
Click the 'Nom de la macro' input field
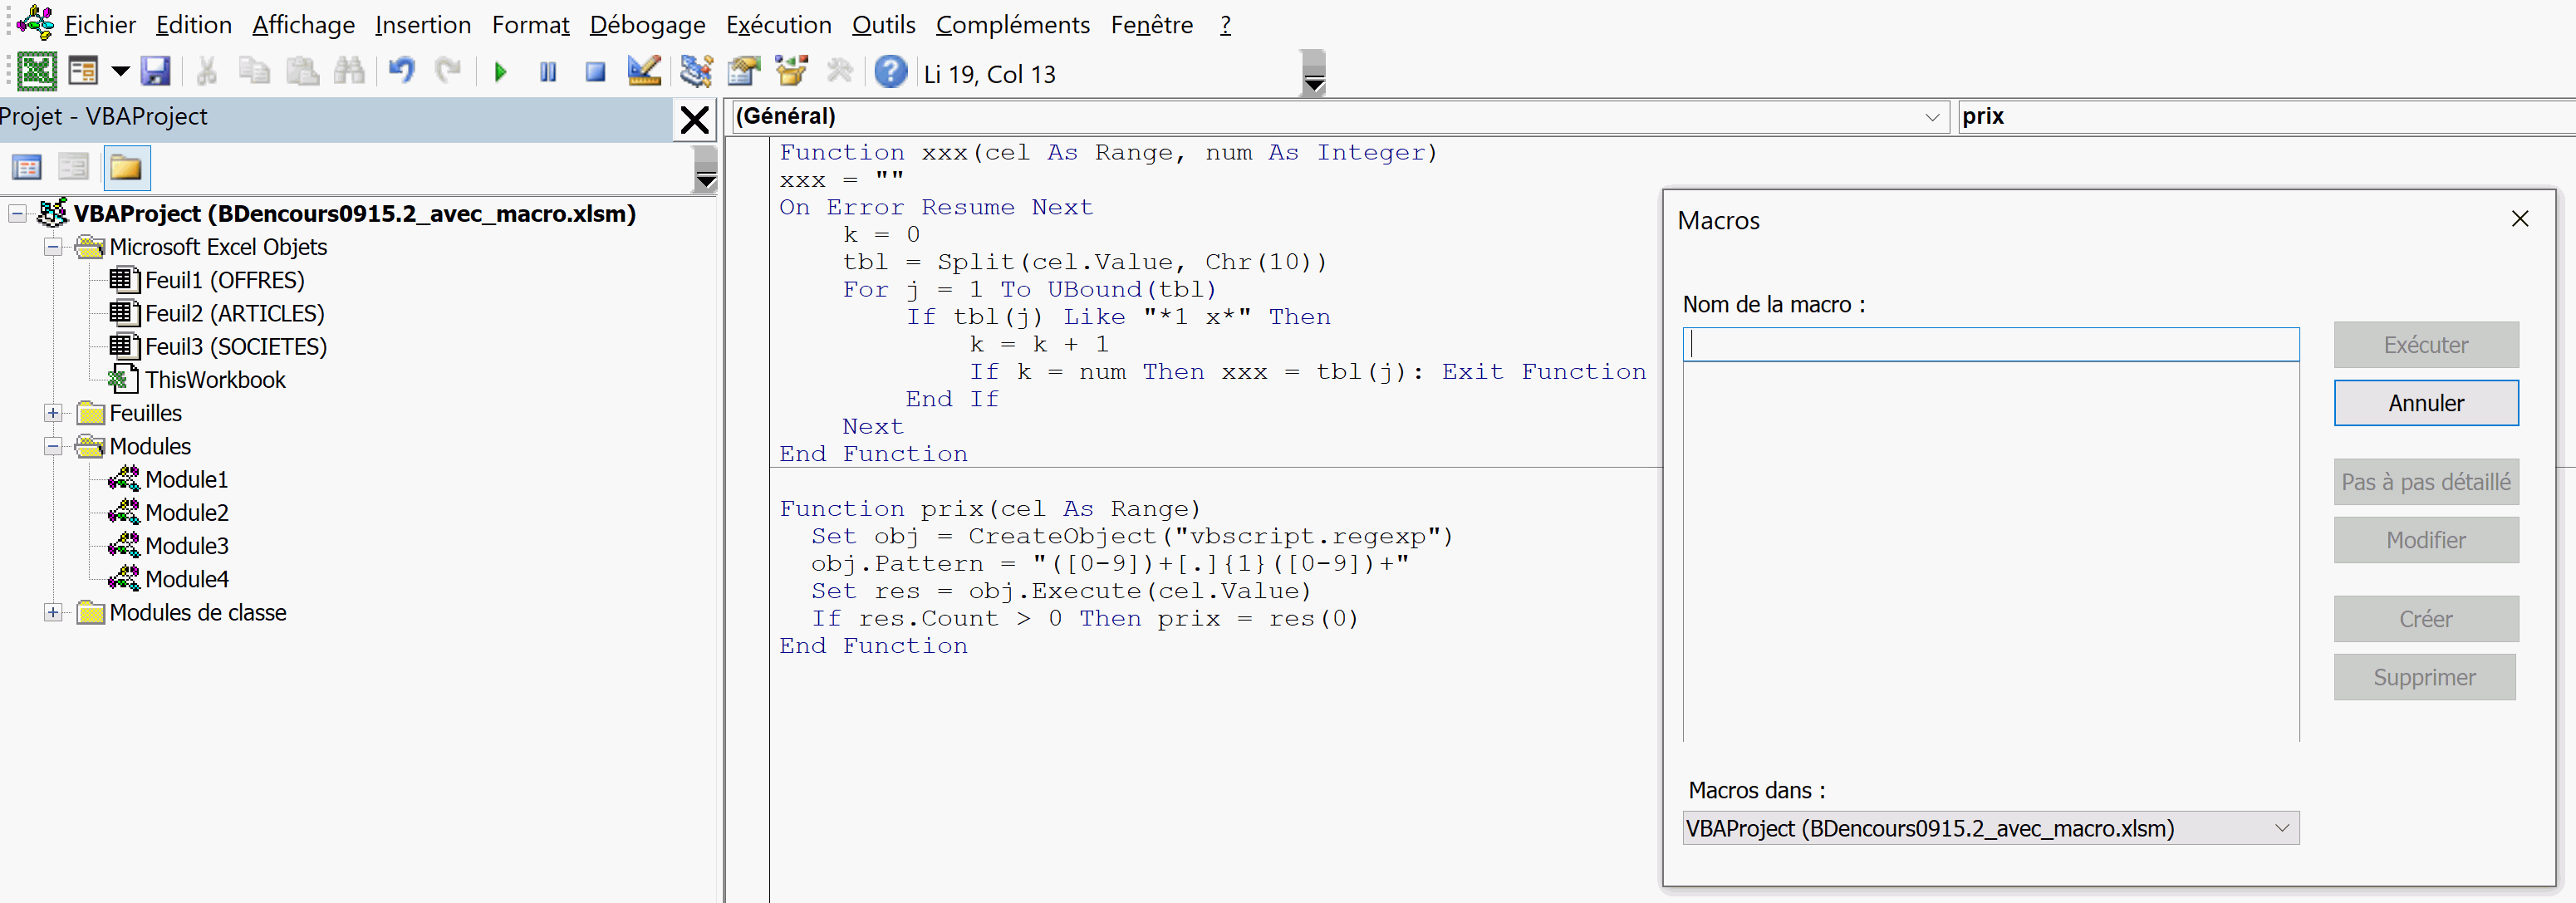point(1990,345)
